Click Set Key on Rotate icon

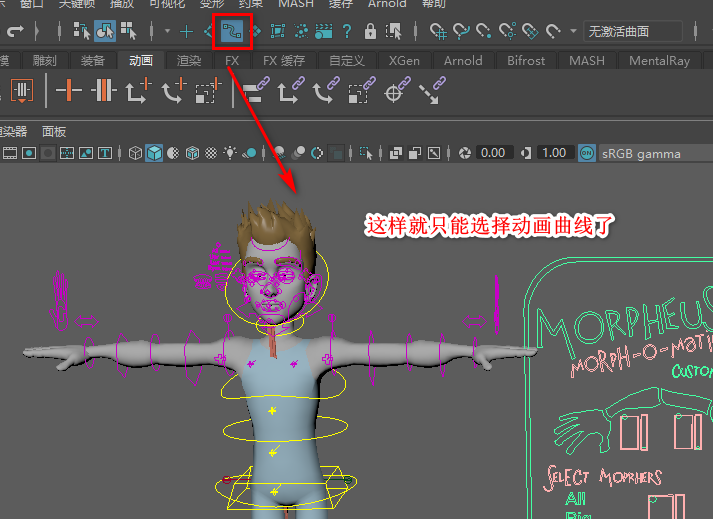point(174,90)
